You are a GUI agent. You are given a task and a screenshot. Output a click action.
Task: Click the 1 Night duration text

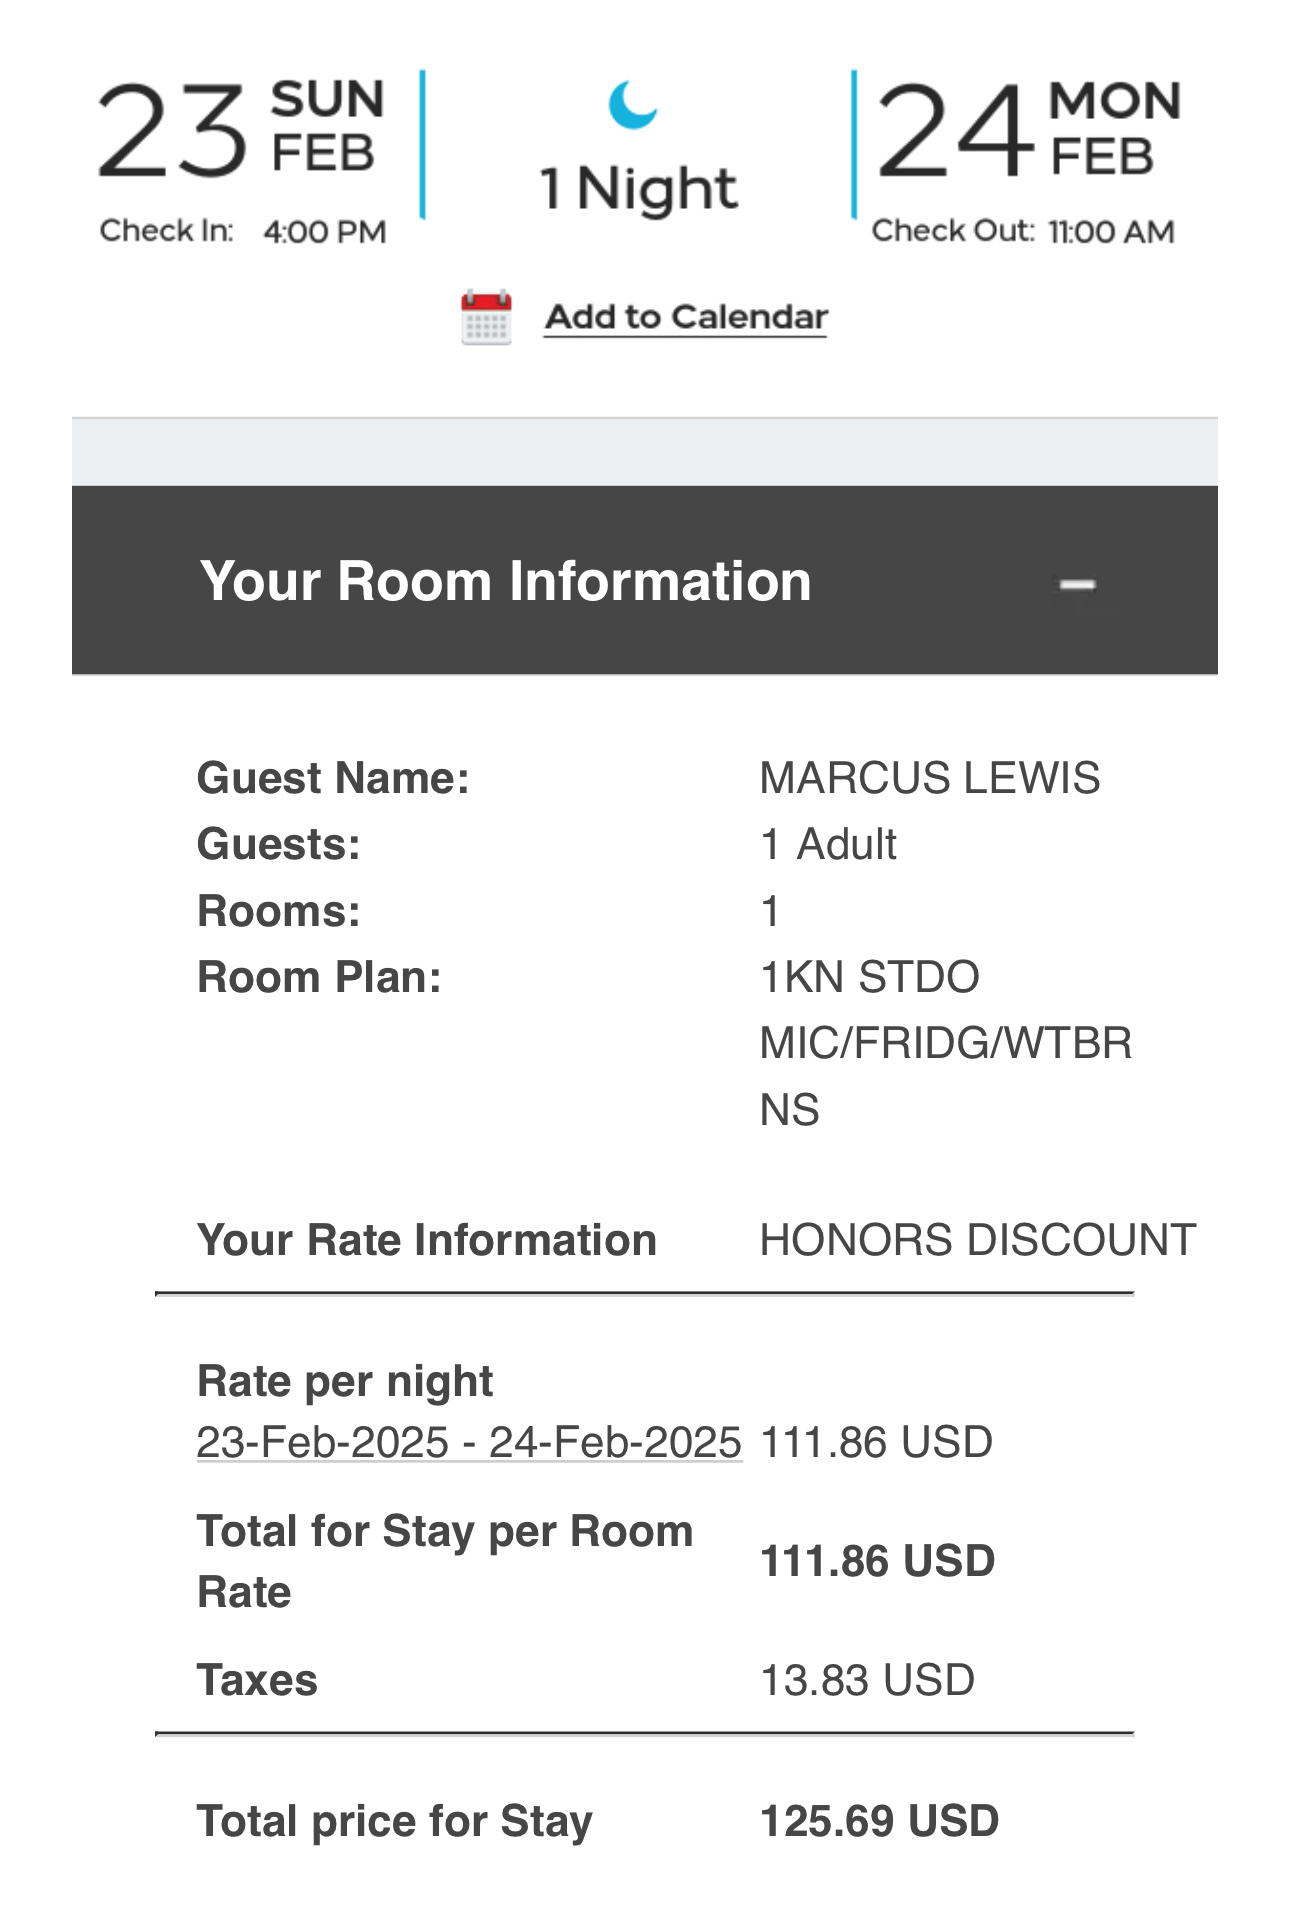(638, 188)
